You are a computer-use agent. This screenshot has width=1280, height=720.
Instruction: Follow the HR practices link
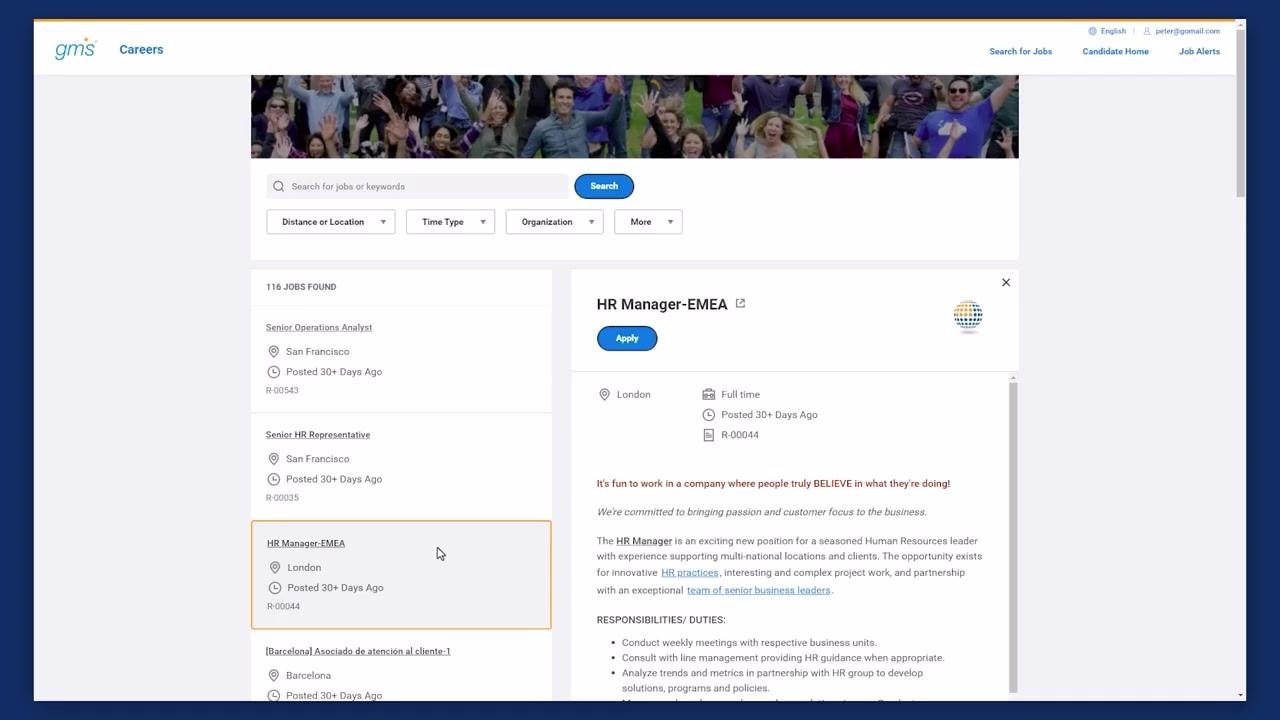690,573
